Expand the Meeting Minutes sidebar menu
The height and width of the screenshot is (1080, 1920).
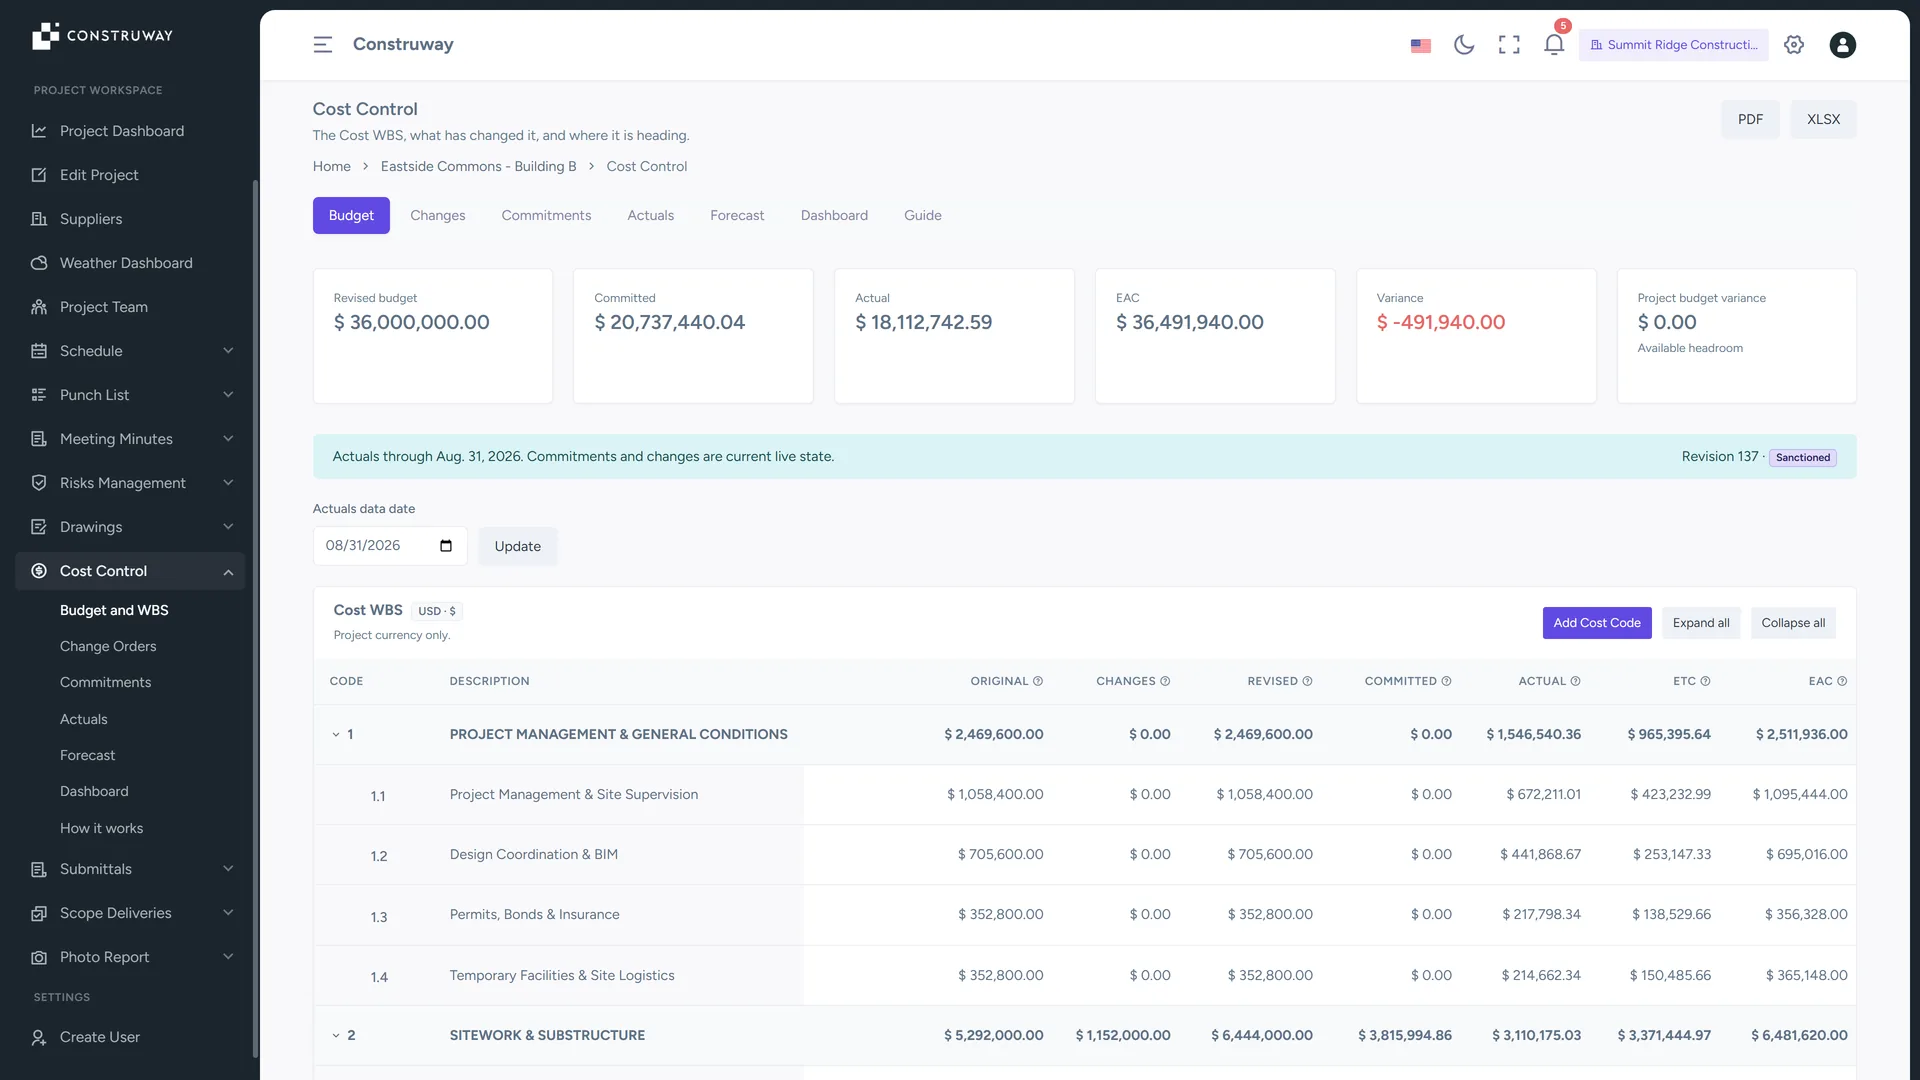[130, 439]
